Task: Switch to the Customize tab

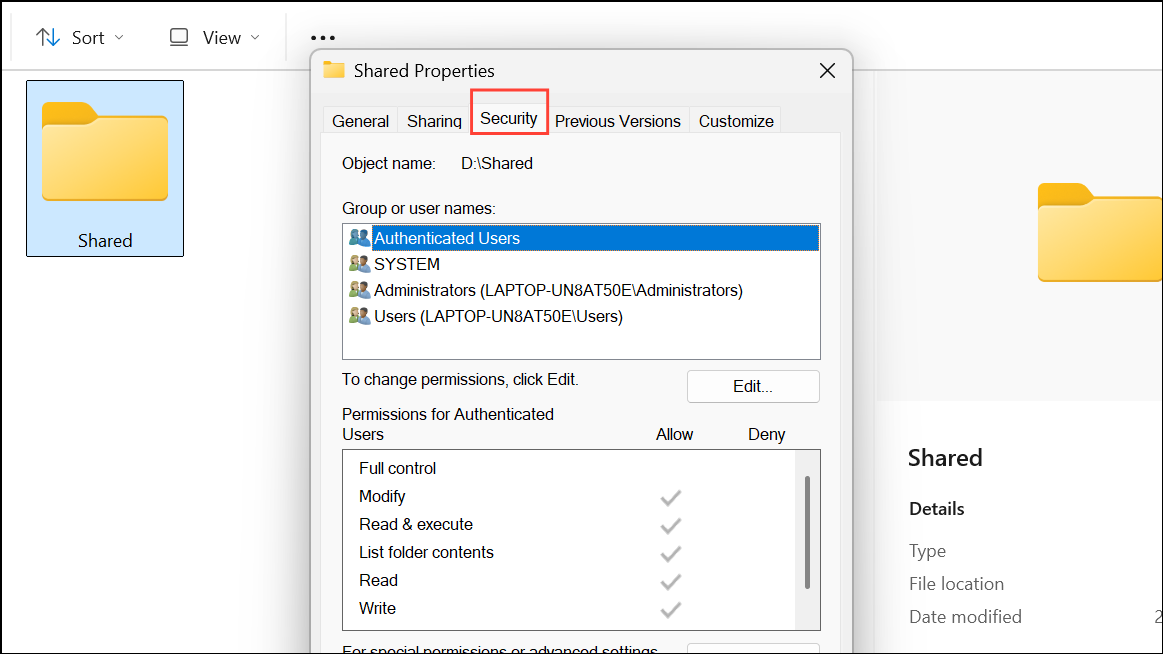Action: pyautogui.click(x=735, y=120)
